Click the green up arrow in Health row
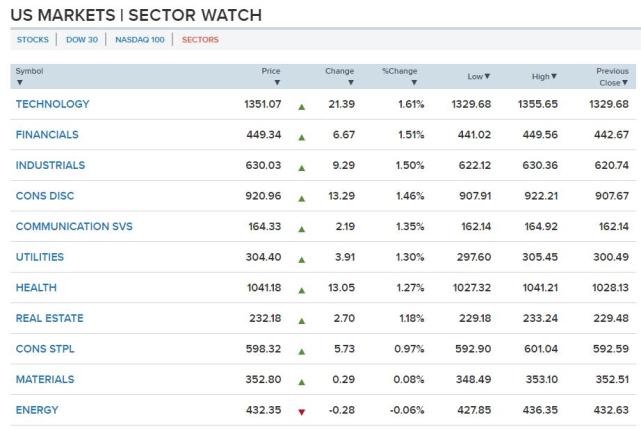 tap(301, 289)
